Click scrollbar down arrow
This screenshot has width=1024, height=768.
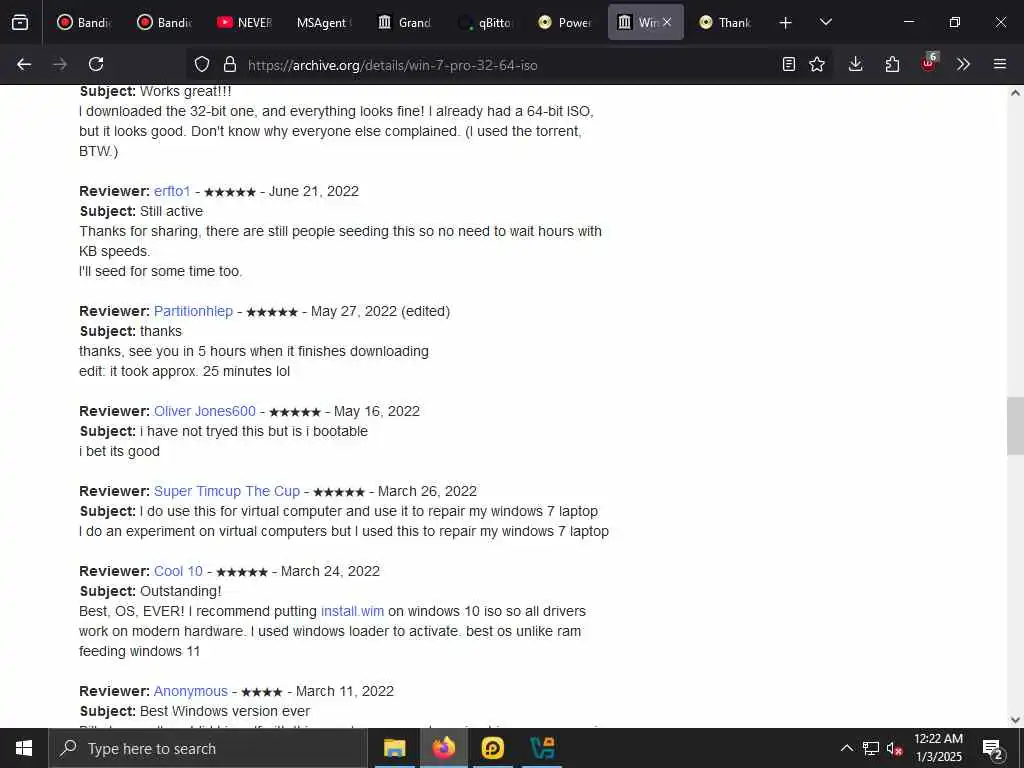pos(1015,720)
